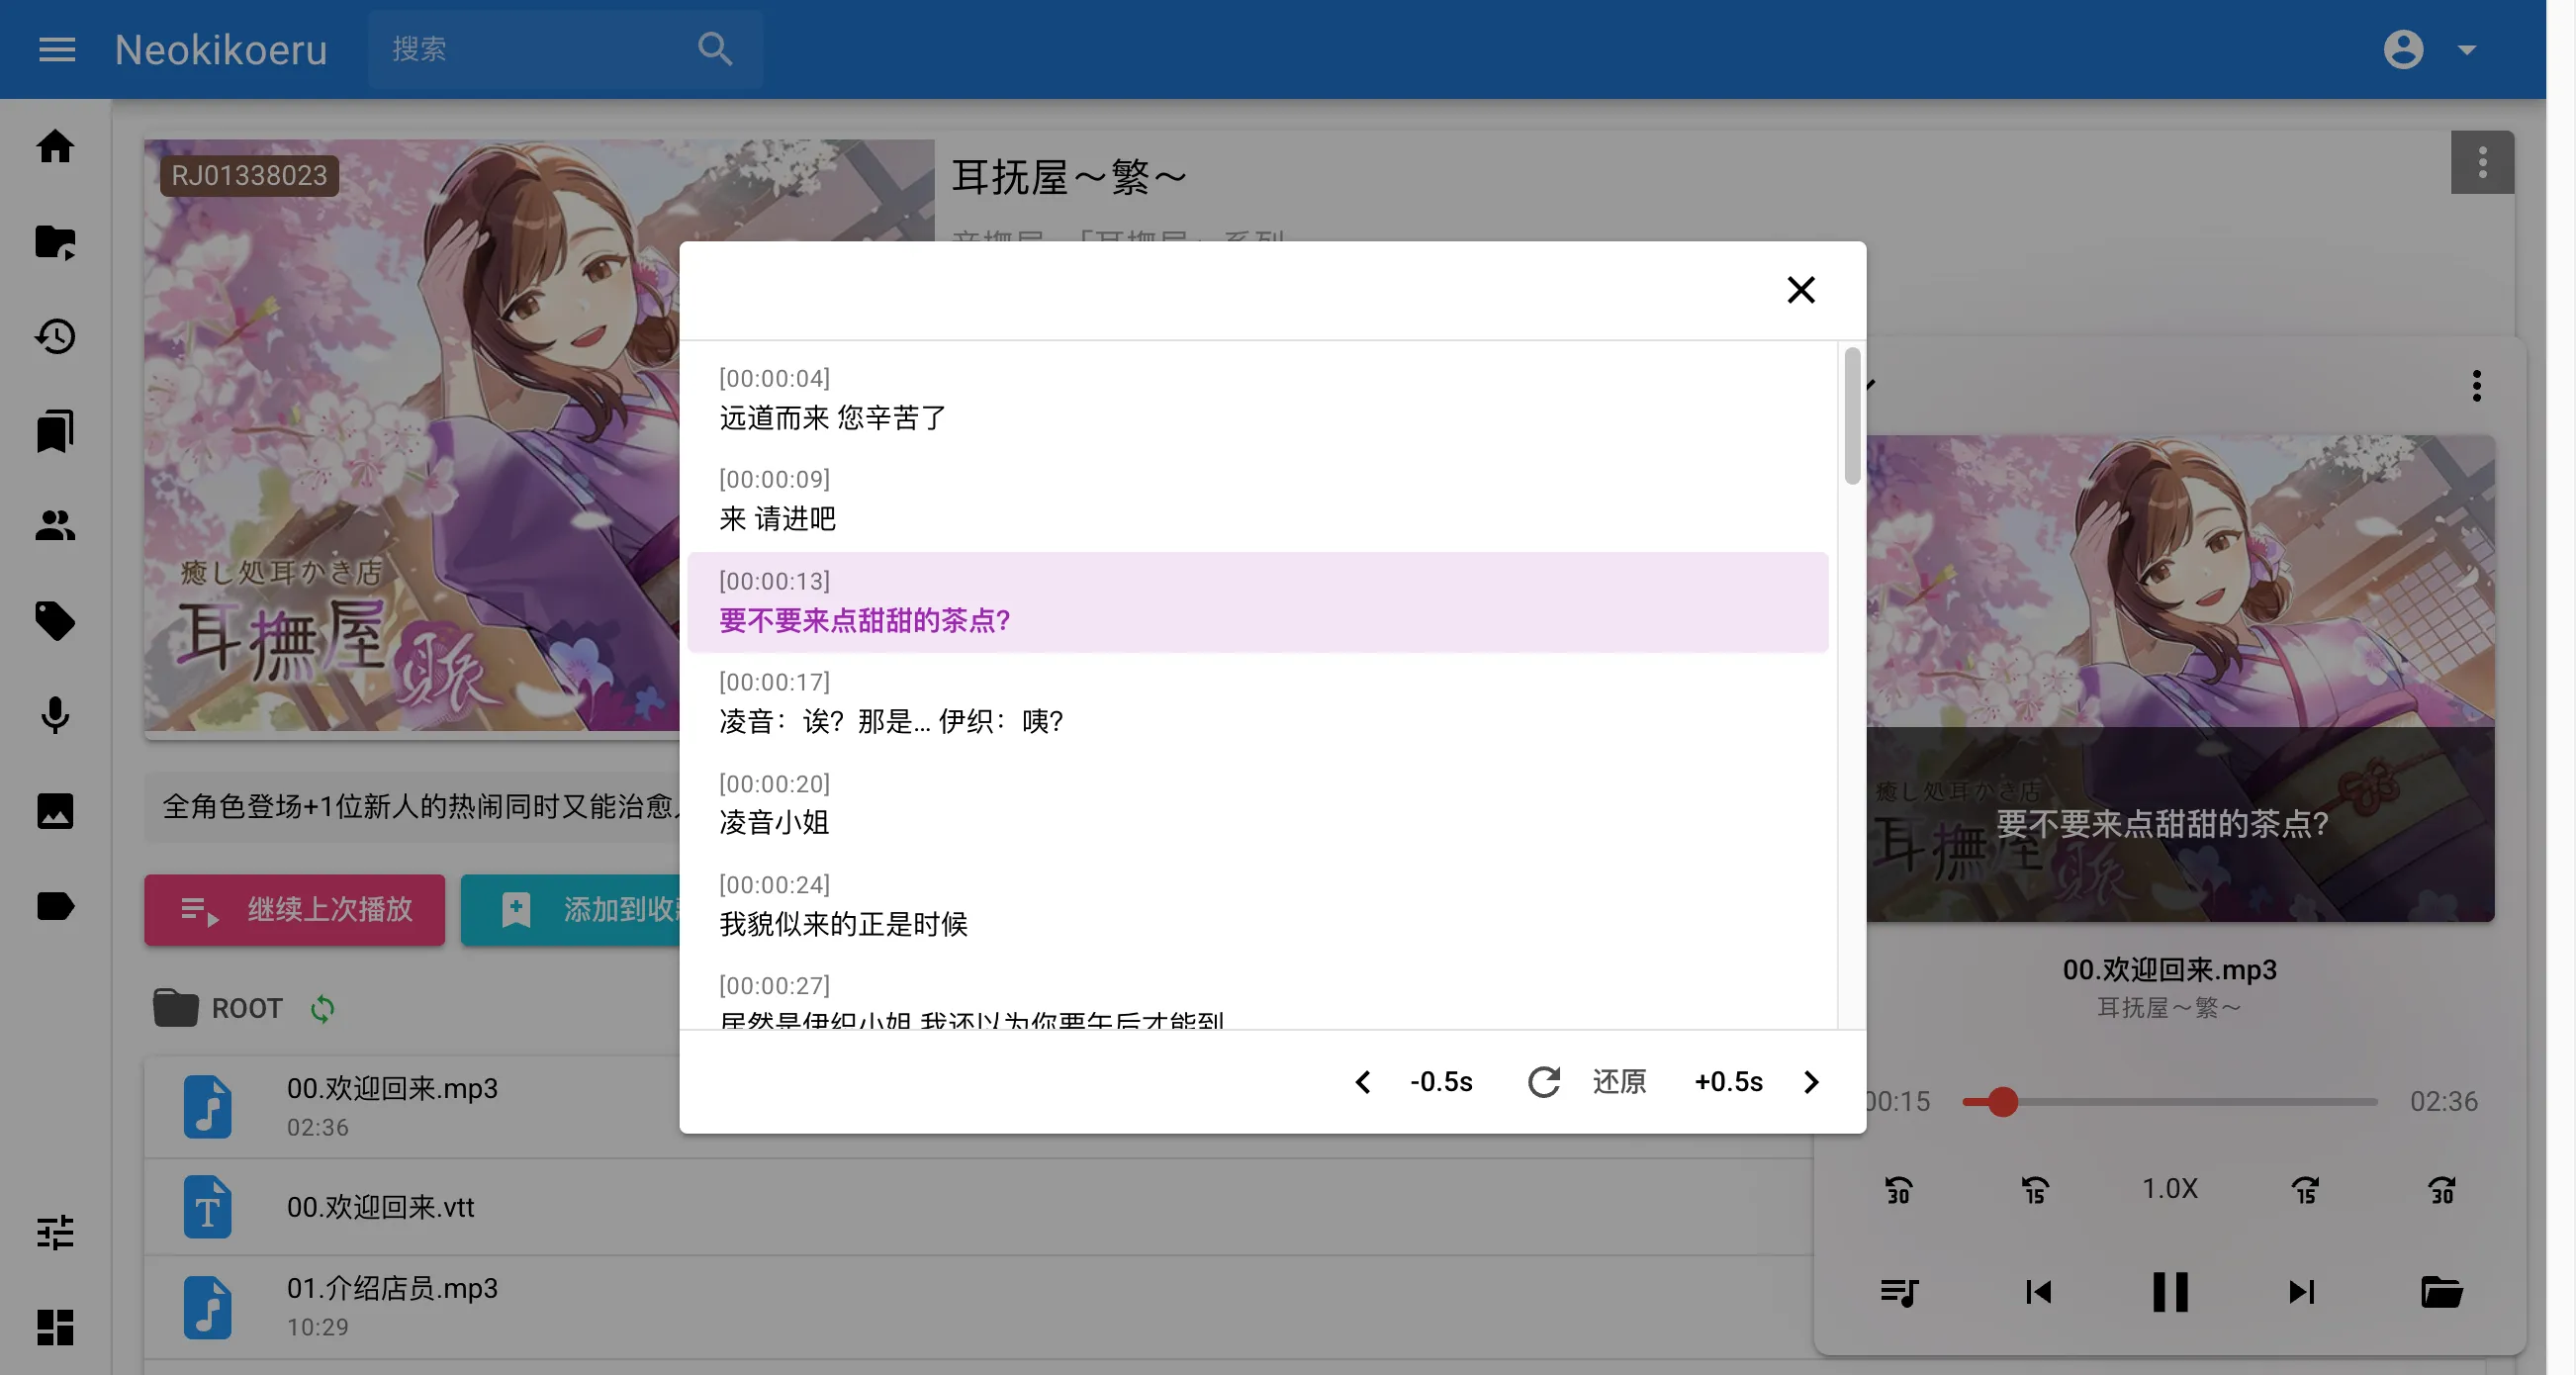Open the image gallery sidebar icon
The width and height of the screenshot is (2576, 1375).
[55, 811]
